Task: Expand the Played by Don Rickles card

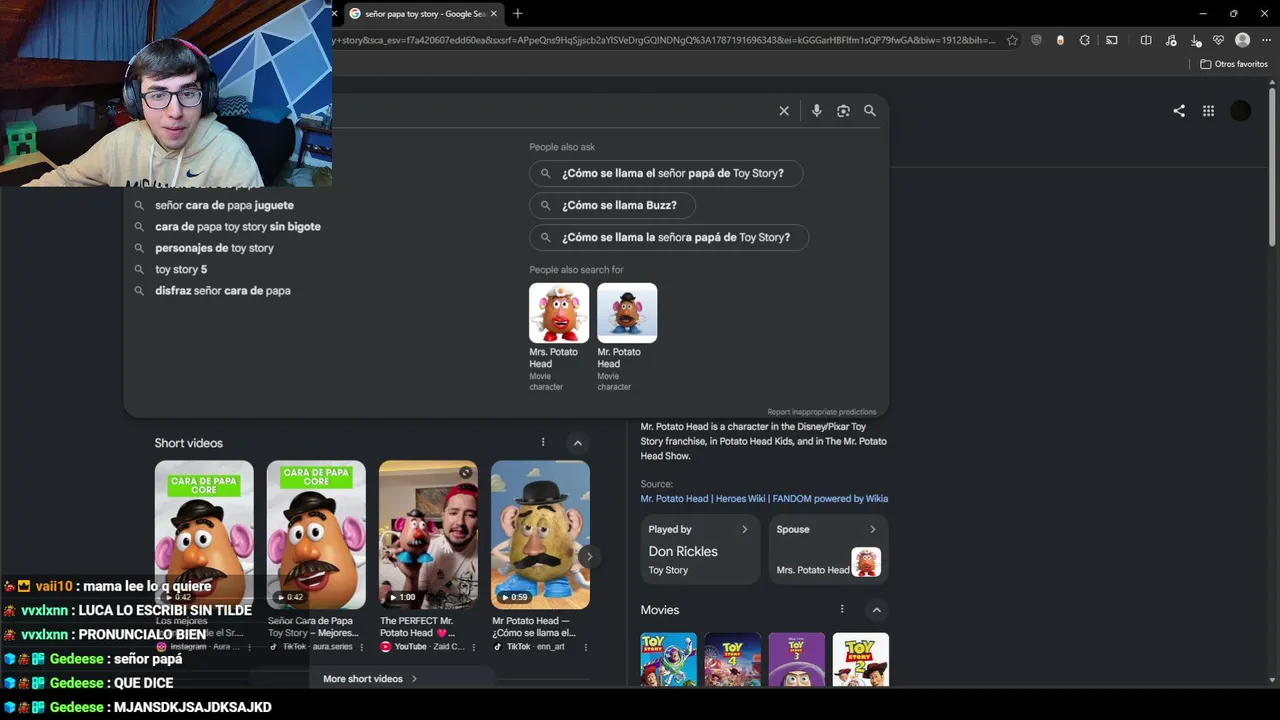Action: pyautogui.click(x=700, y=550)
